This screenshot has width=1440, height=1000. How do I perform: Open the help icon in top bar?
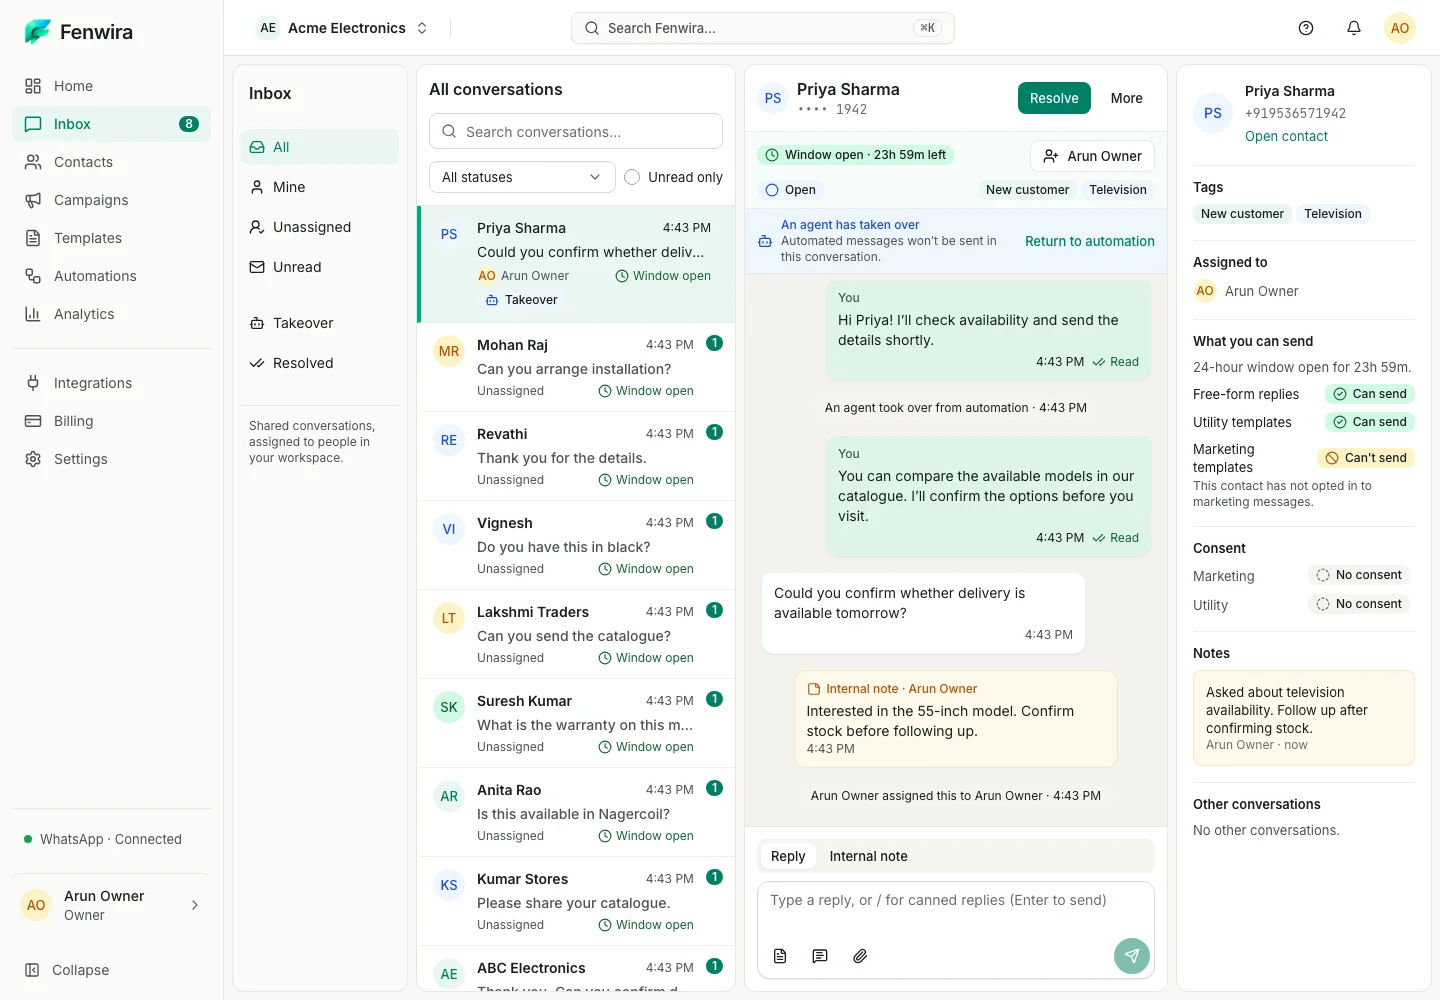click(x=1306, y=28)
